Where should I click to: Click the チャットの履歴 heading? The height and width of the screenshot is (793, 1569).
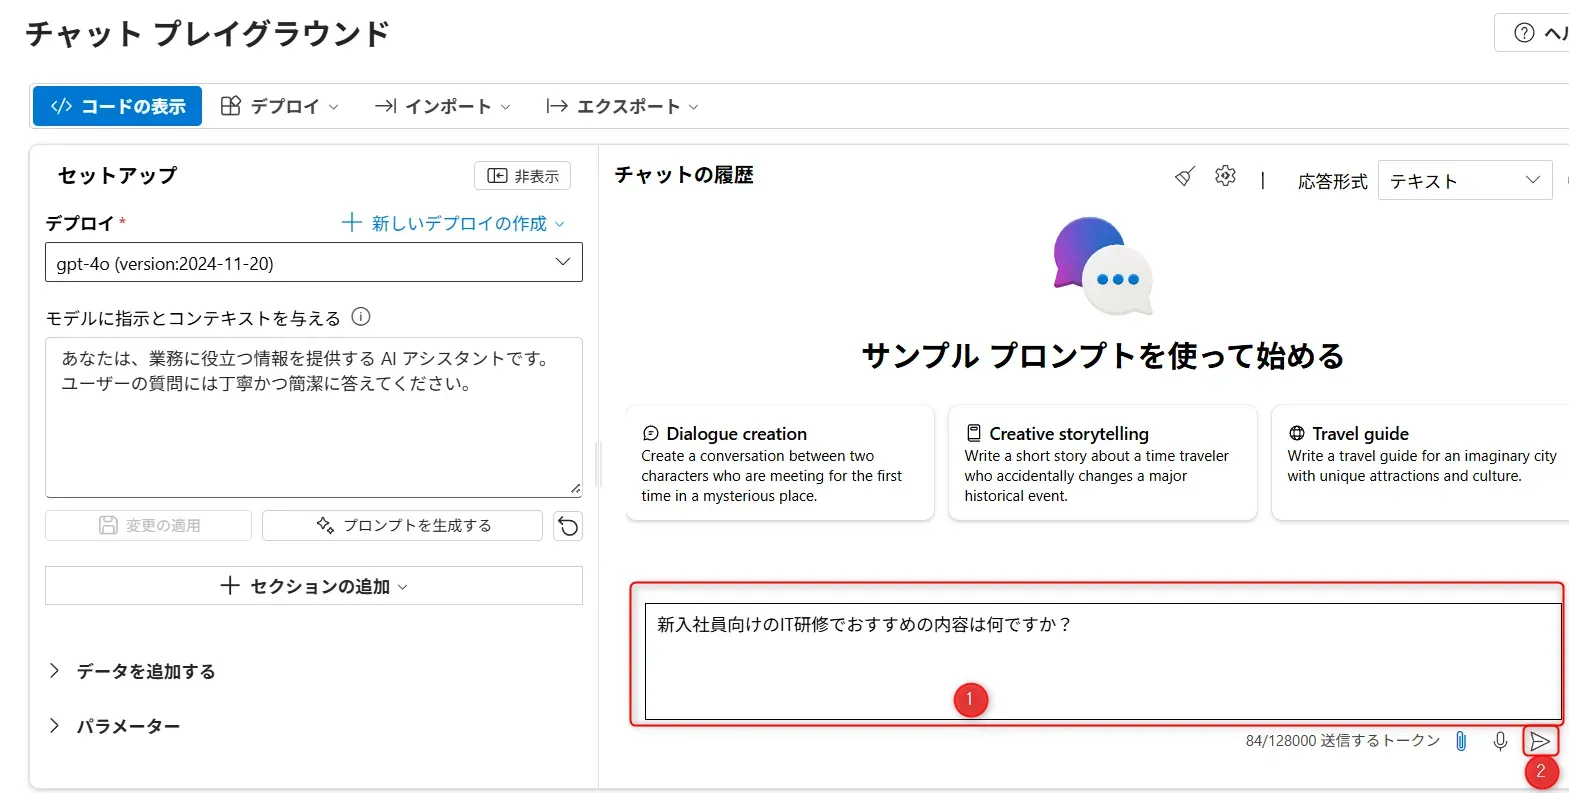click(x=684, y=175)
